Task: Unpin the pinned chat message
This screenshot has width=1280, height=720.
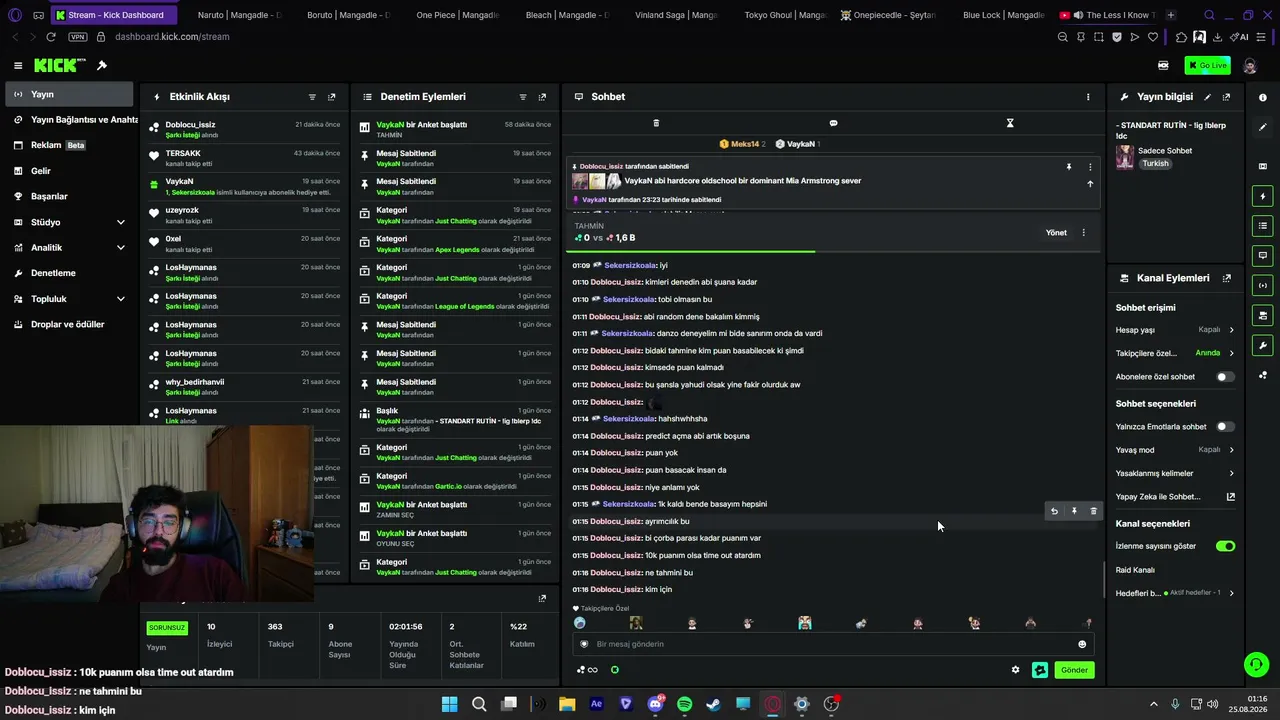Action: pos(1069,167)
